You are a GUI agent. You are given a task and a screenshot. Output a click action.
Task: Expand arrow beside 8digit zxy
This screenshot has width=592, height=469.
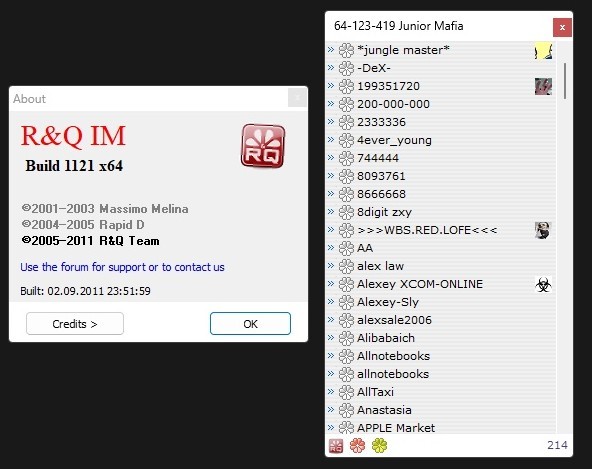click(331, 212)
